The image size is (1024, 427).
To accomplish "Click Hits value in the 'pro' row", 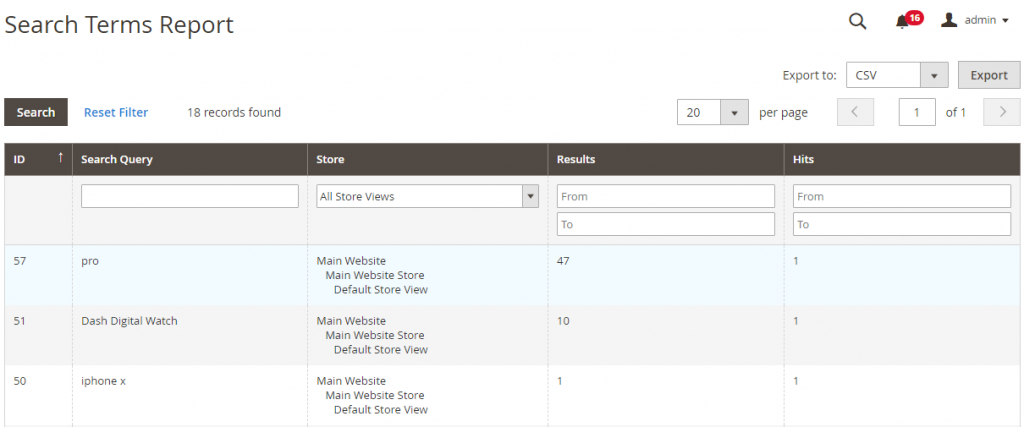I will click(796, 261).
